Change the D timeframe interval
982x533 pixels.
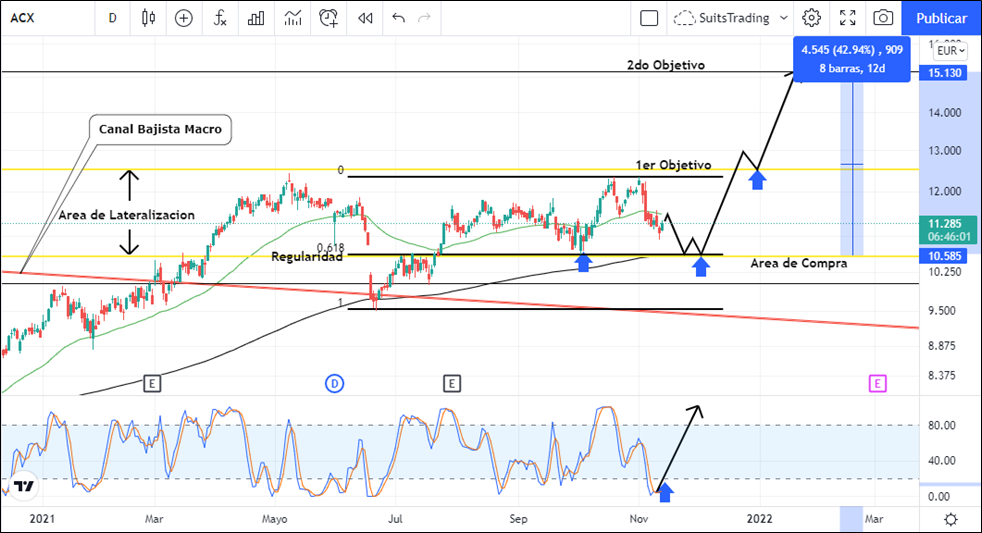click(x=112, y=18)
